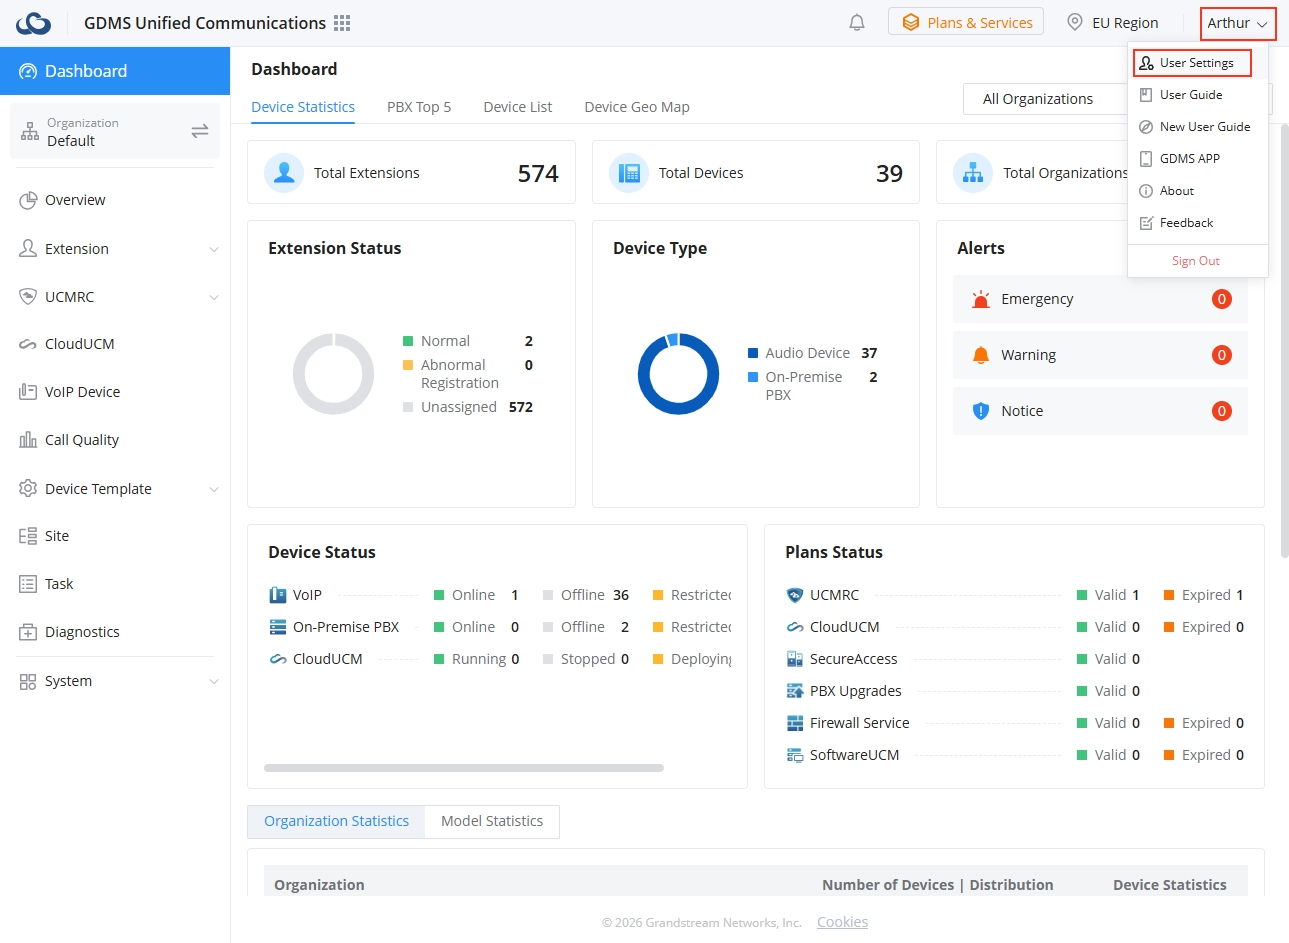Expand the UCMRC sidebar submenu chevron
1289x943 pixels.
pos(213,297)
